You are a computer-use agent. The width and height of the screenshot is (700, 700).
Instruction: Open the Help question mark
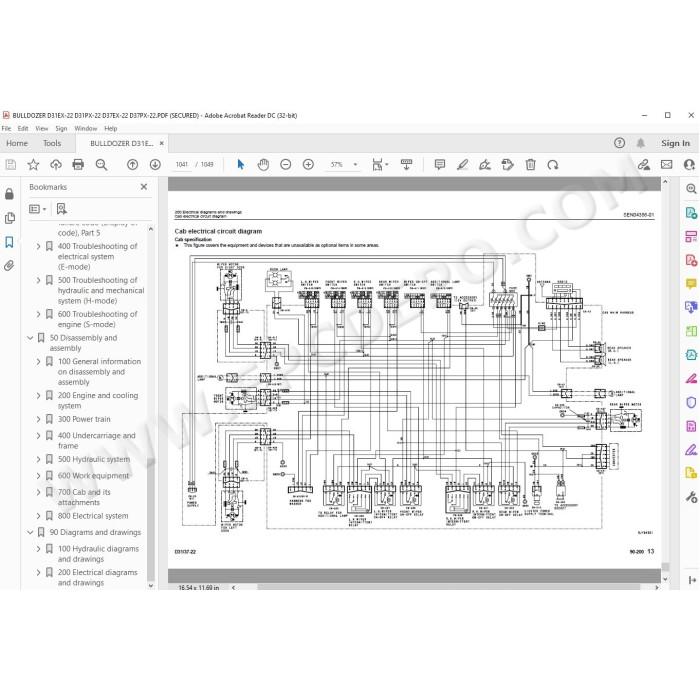pos(619,143)
